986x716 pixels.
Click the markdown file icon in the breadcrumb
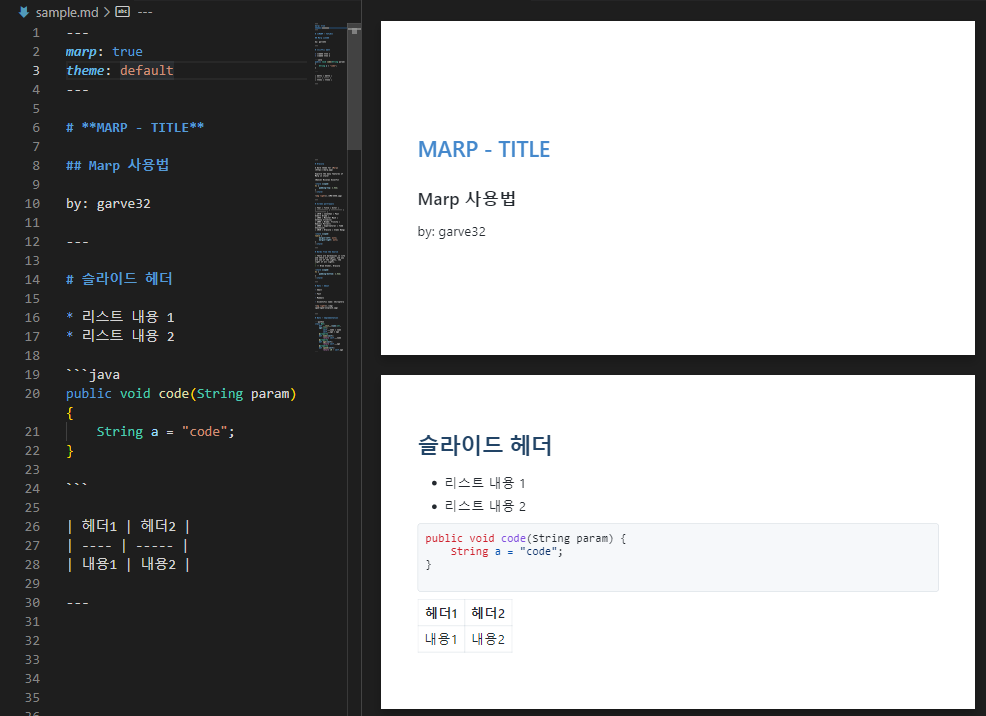pos(24,12)
